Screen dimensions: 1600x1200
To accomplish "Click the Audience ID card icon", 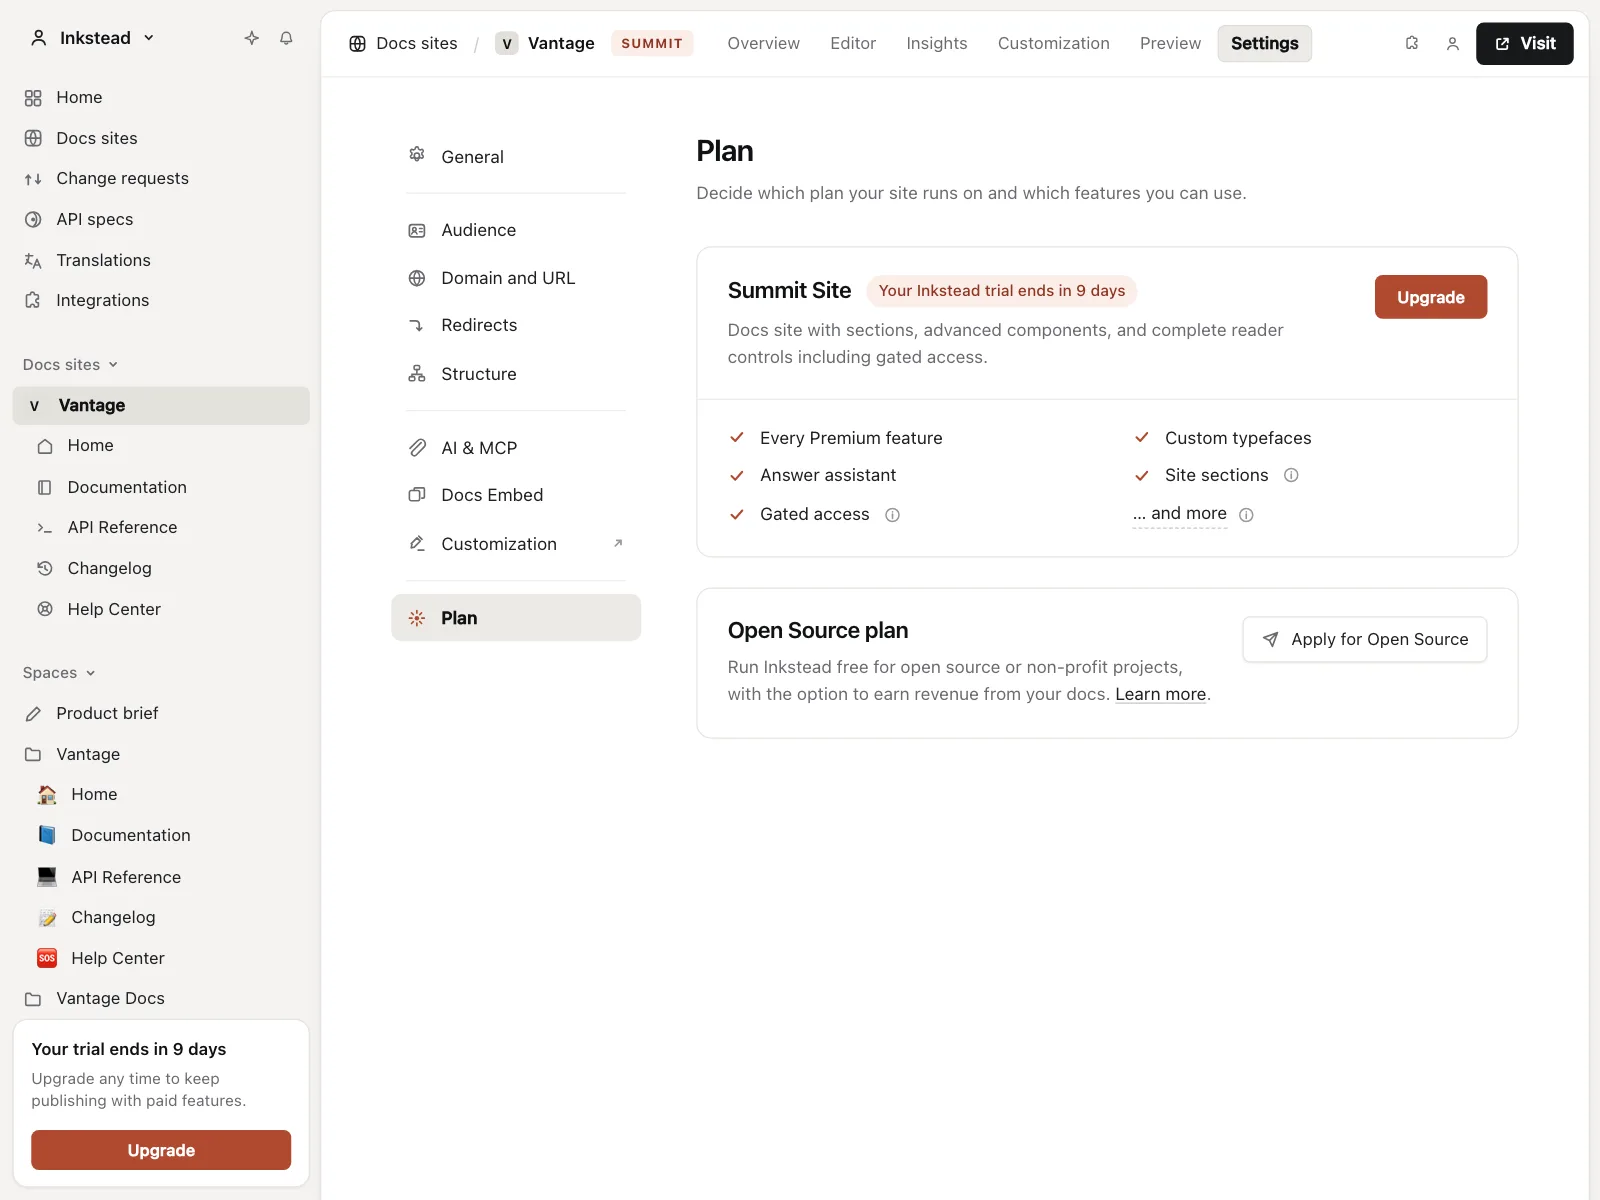I will 417,230.
